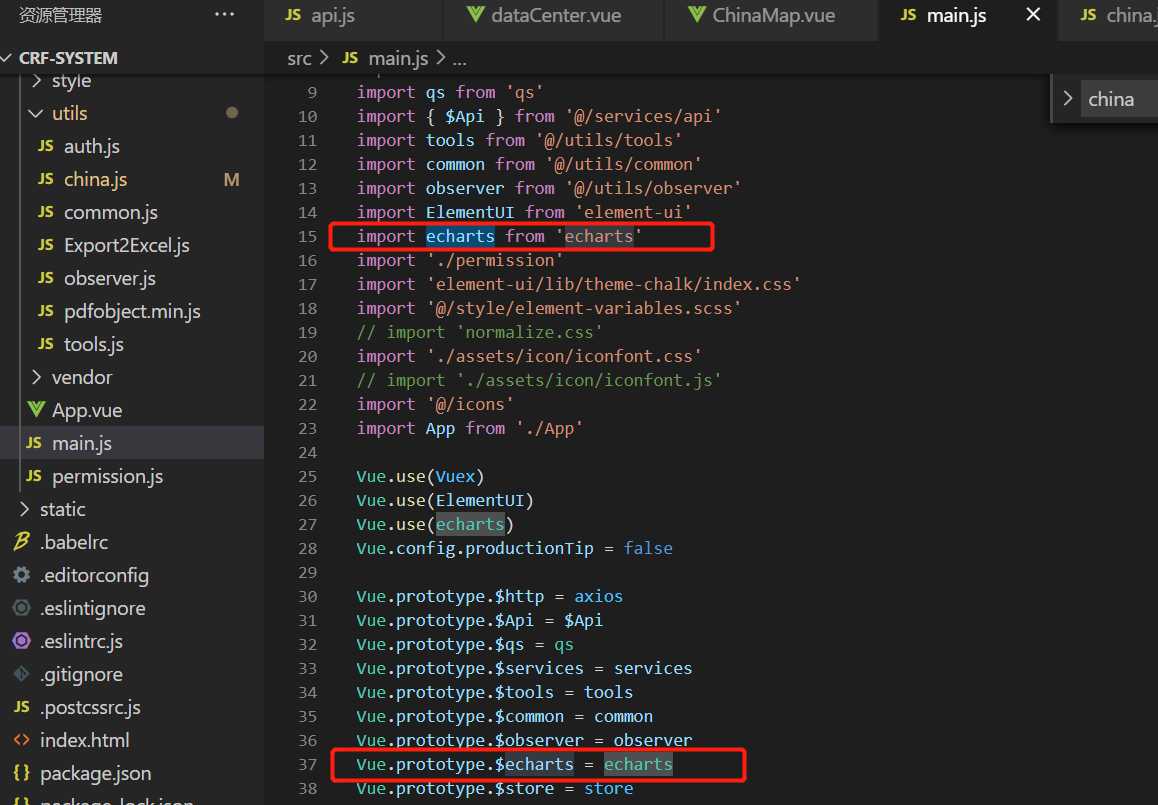
Task: Open the .gitignore file
Action: 81,674
